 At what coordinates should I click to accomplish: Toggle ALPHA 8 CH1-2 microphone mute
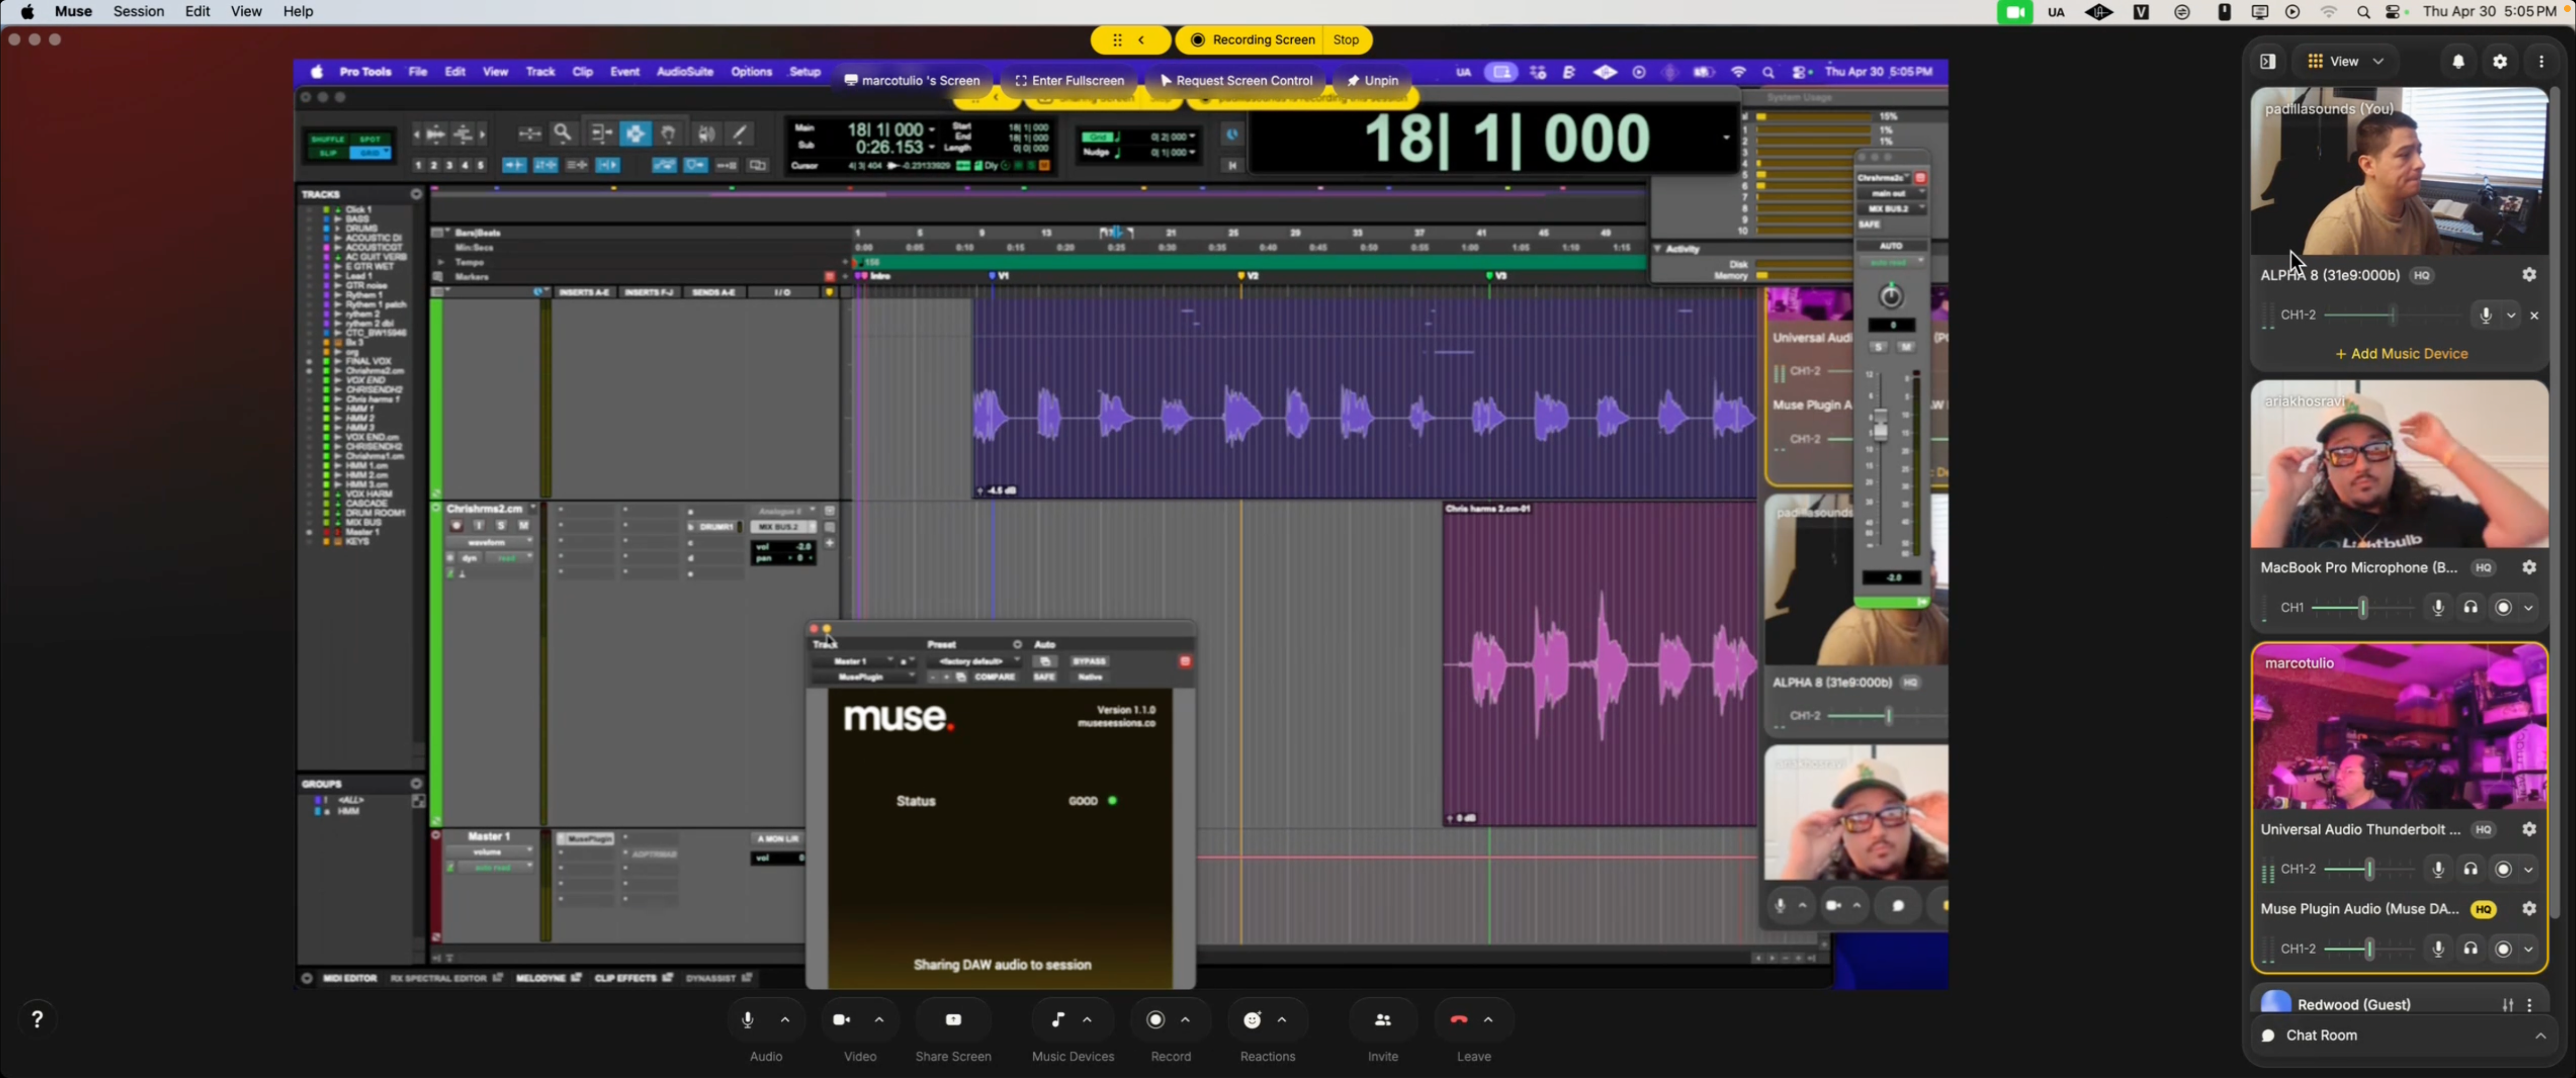tap(2485, 315)
